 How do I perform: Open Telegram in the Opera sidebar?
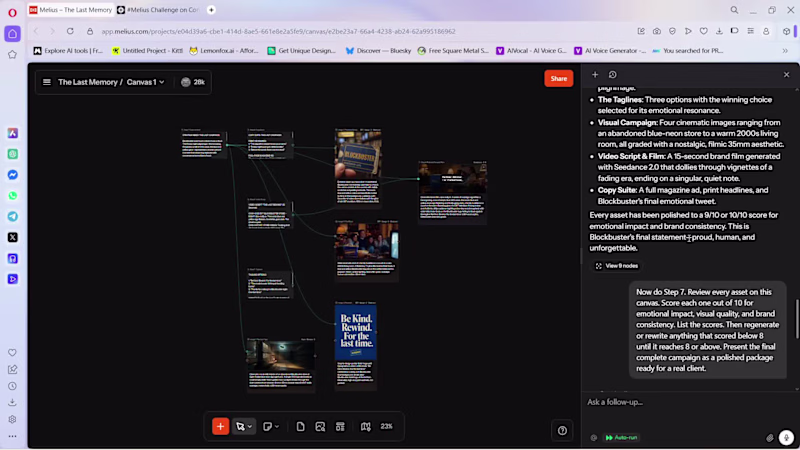pos(13,216)
